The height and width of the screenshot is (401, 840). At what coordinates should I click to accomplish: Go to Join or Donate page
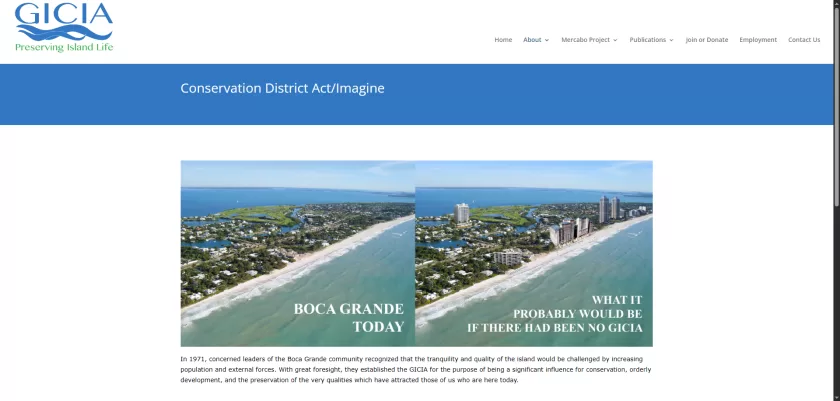click(706, 40)
